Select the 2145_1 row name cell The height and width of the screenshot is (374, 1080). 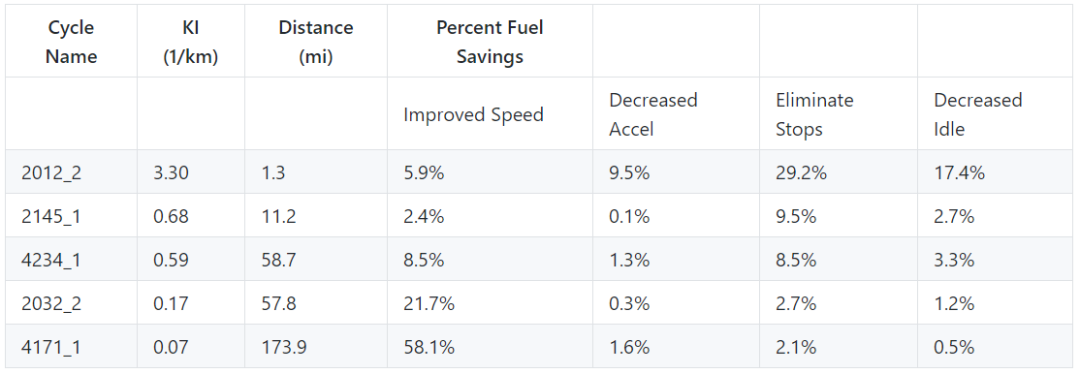tap(72, 216)
